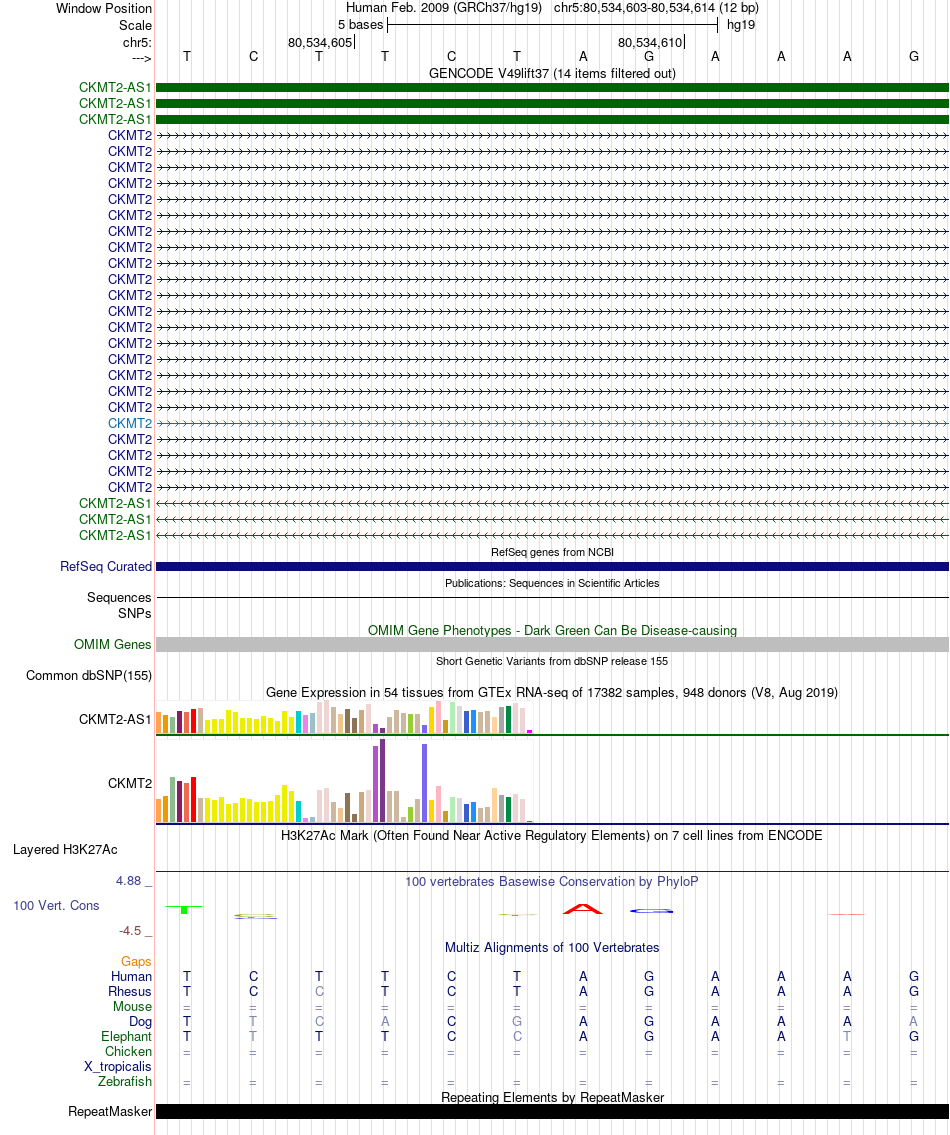The width and height of the screenshot is (950, 1135).
Task: Click the "Layered H3K27Ac" track label
Action: tap(65, 850)
